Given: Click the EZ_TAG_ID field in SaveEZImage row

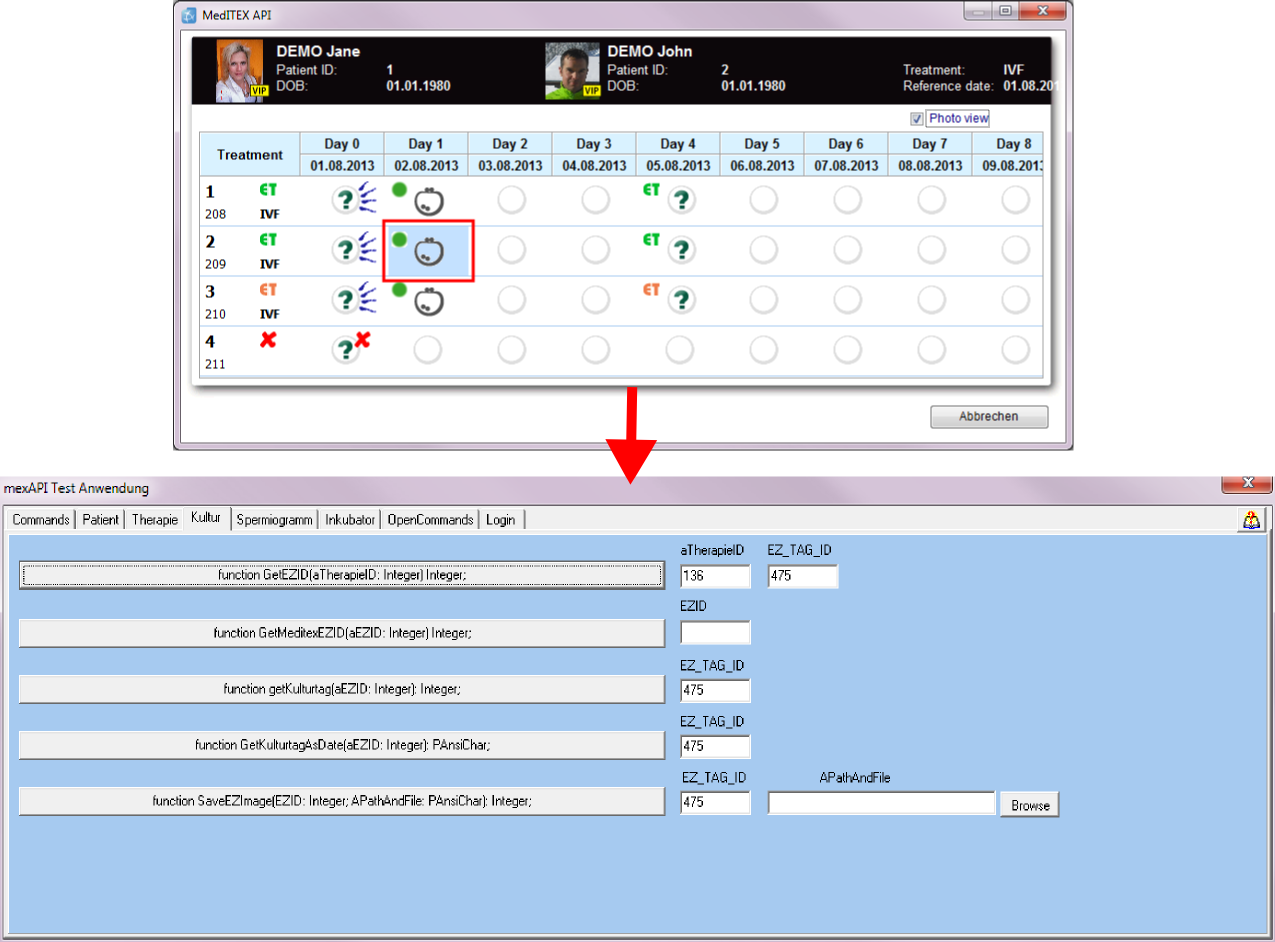Looking at the screenshot, I should (x=715, y=802).
